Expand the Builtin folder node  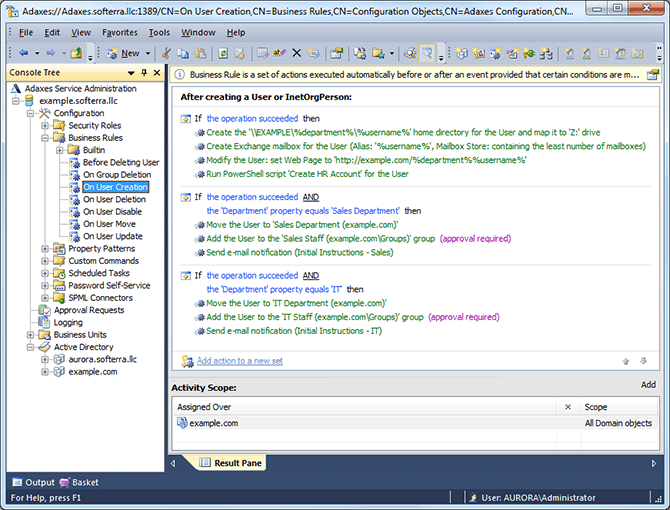(x=60, y=150)
